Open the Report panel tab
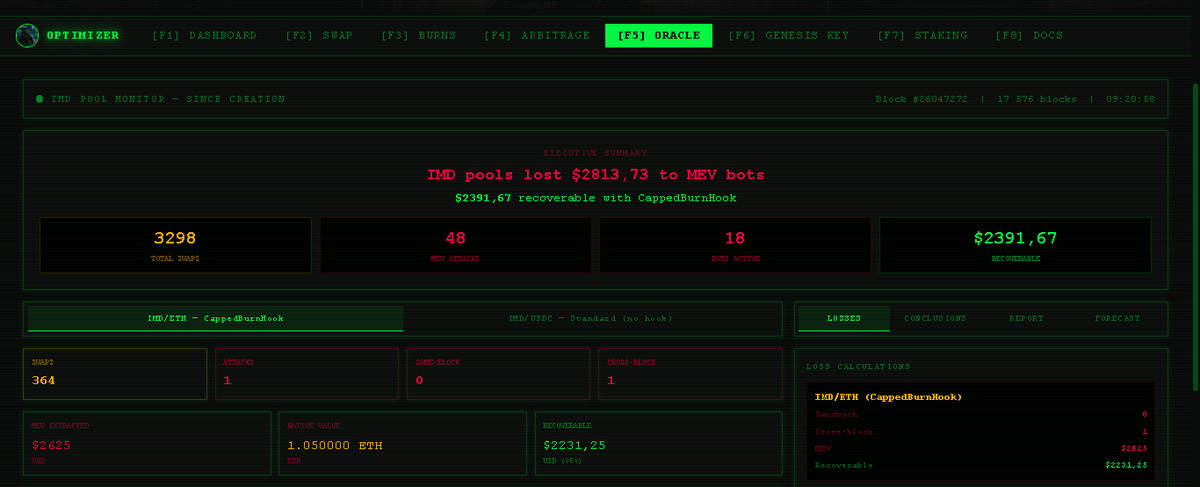The height and width of the screenshot is (487, 1200). (x=1026, y=318)
